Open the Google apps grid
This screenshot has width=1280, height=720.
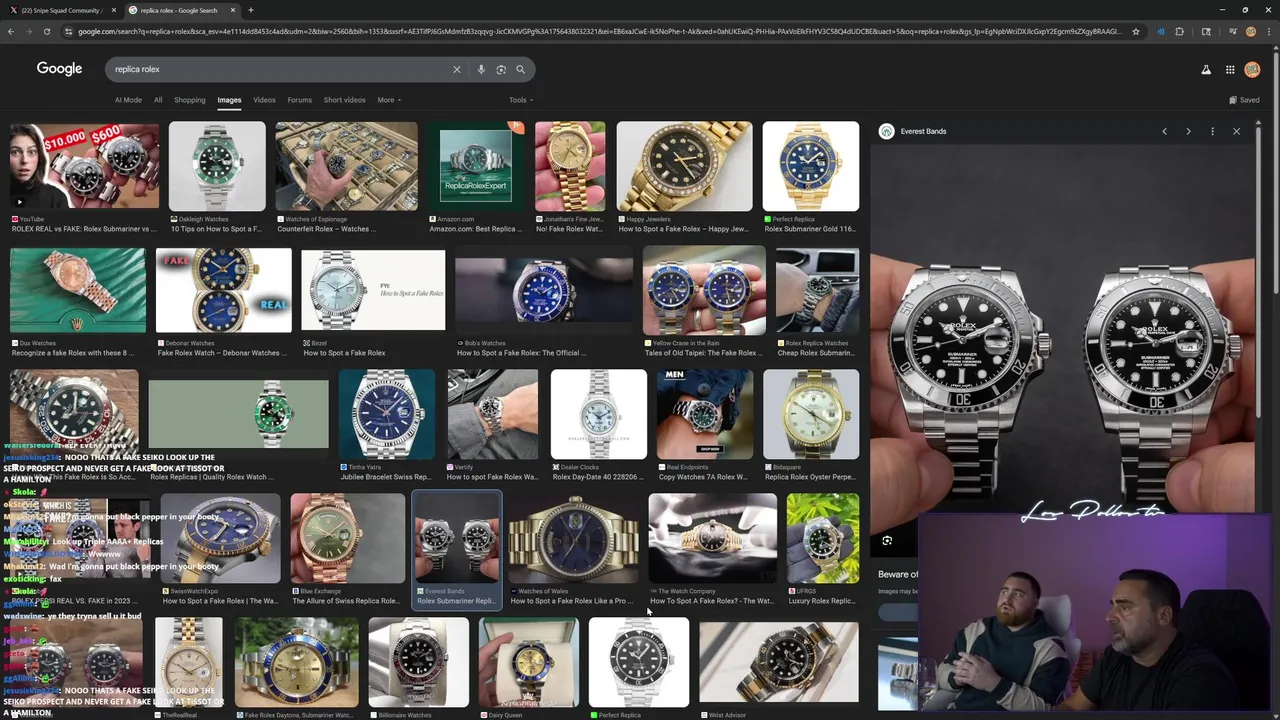(x=1230, y=69)
